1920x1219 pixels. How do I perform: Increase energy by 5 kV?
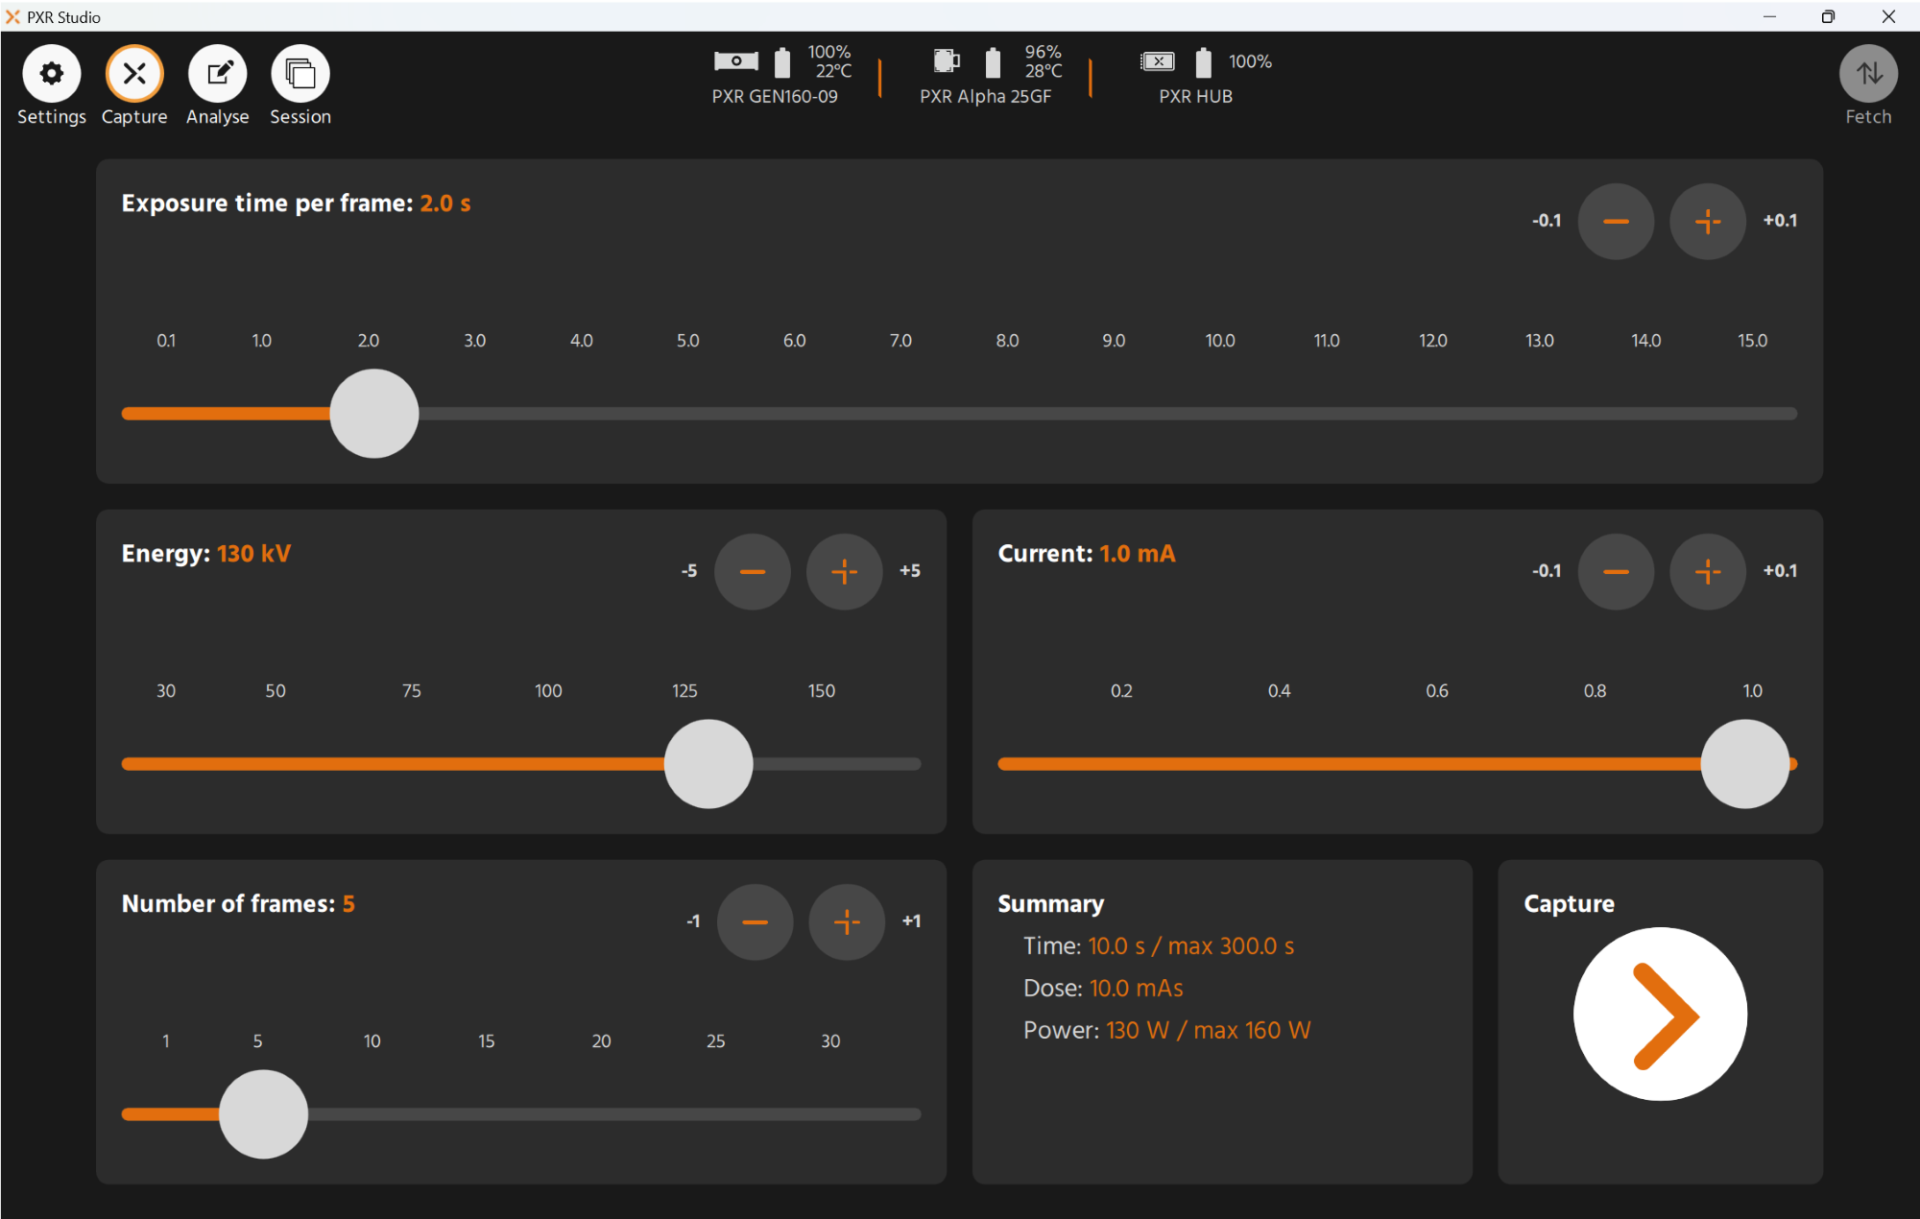coord(844,571)
